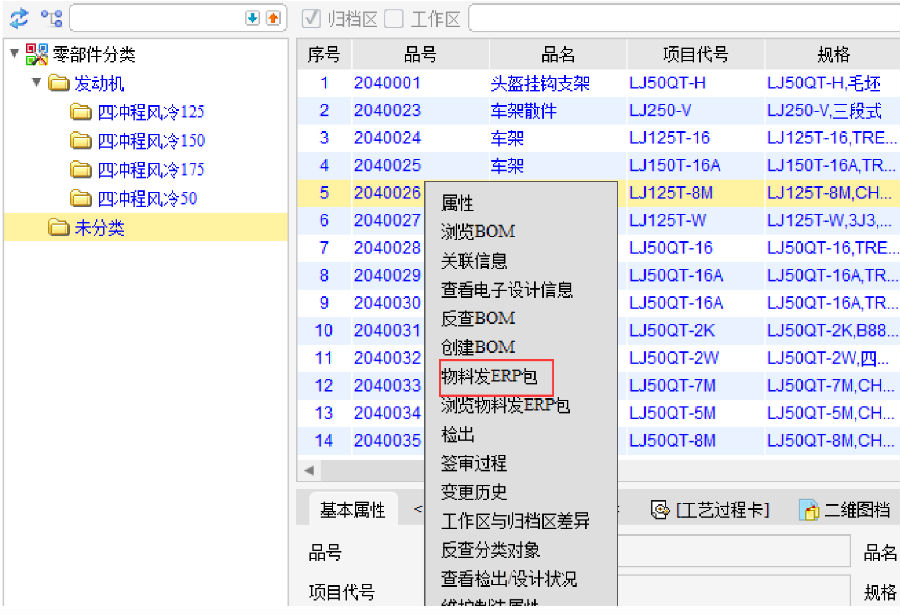Click part name 车架散件

pyautogui.click(x=523, y=111)
